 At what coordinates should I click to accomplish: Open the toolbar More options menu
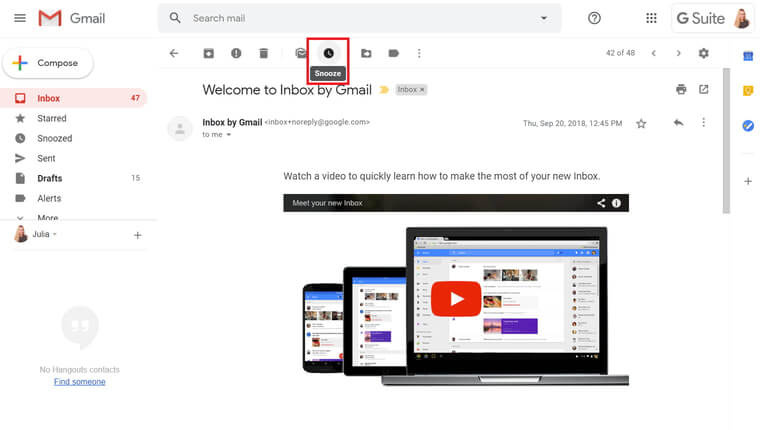[419, 53]
